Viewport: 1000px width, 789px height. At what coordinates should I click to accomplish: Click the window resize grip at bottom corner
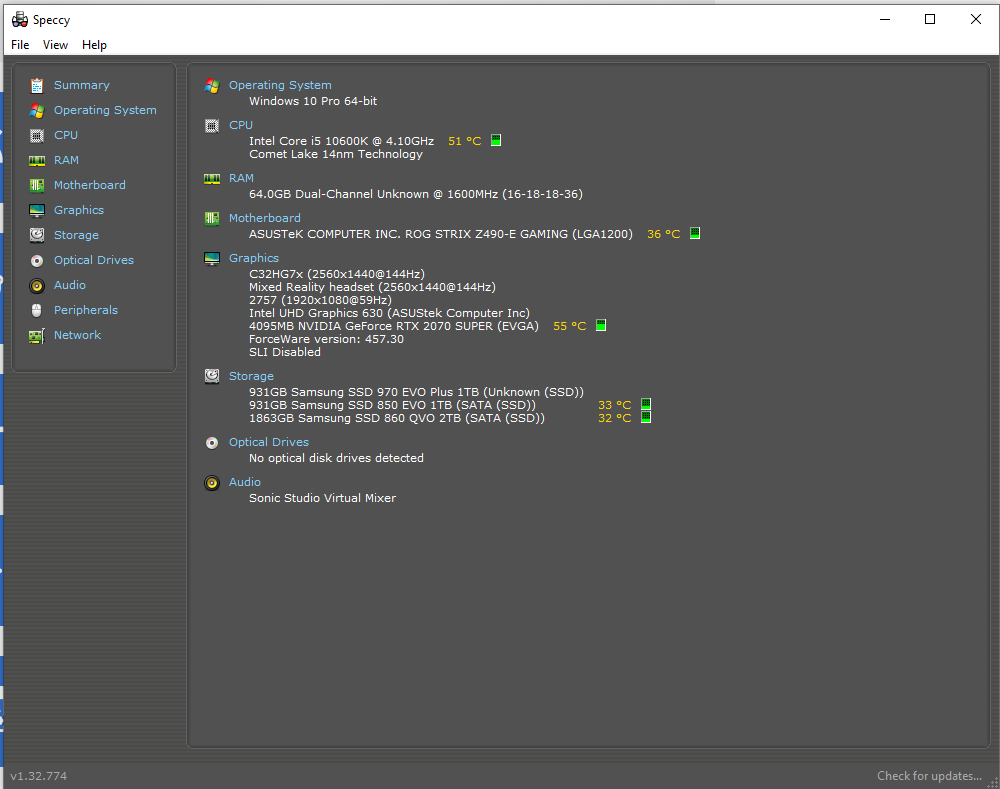(x=992, y=782)
